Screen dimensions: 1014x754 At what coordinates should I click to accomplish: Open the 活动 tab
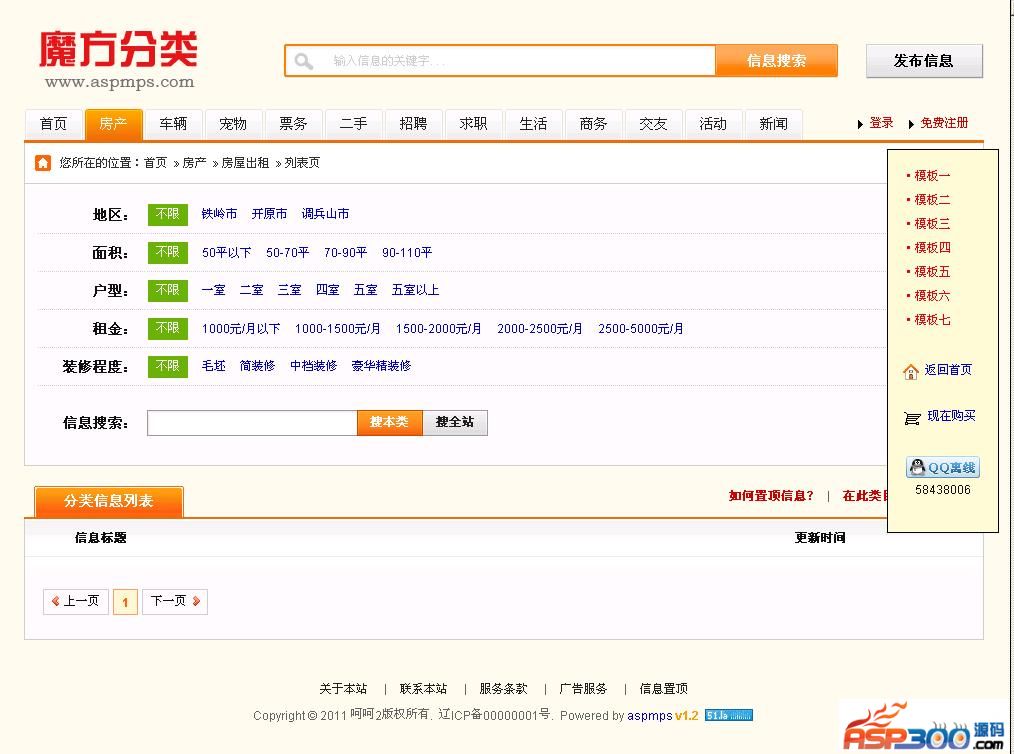[x=713, y=124]
